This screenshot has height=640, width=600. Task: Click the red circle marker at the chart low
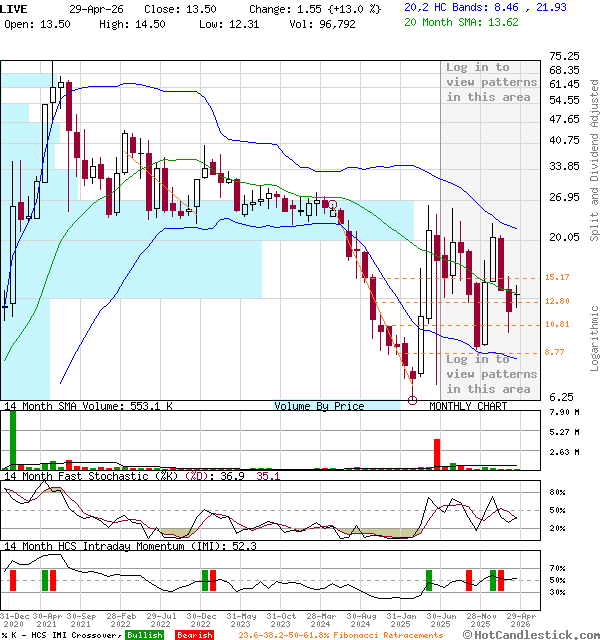412,401
